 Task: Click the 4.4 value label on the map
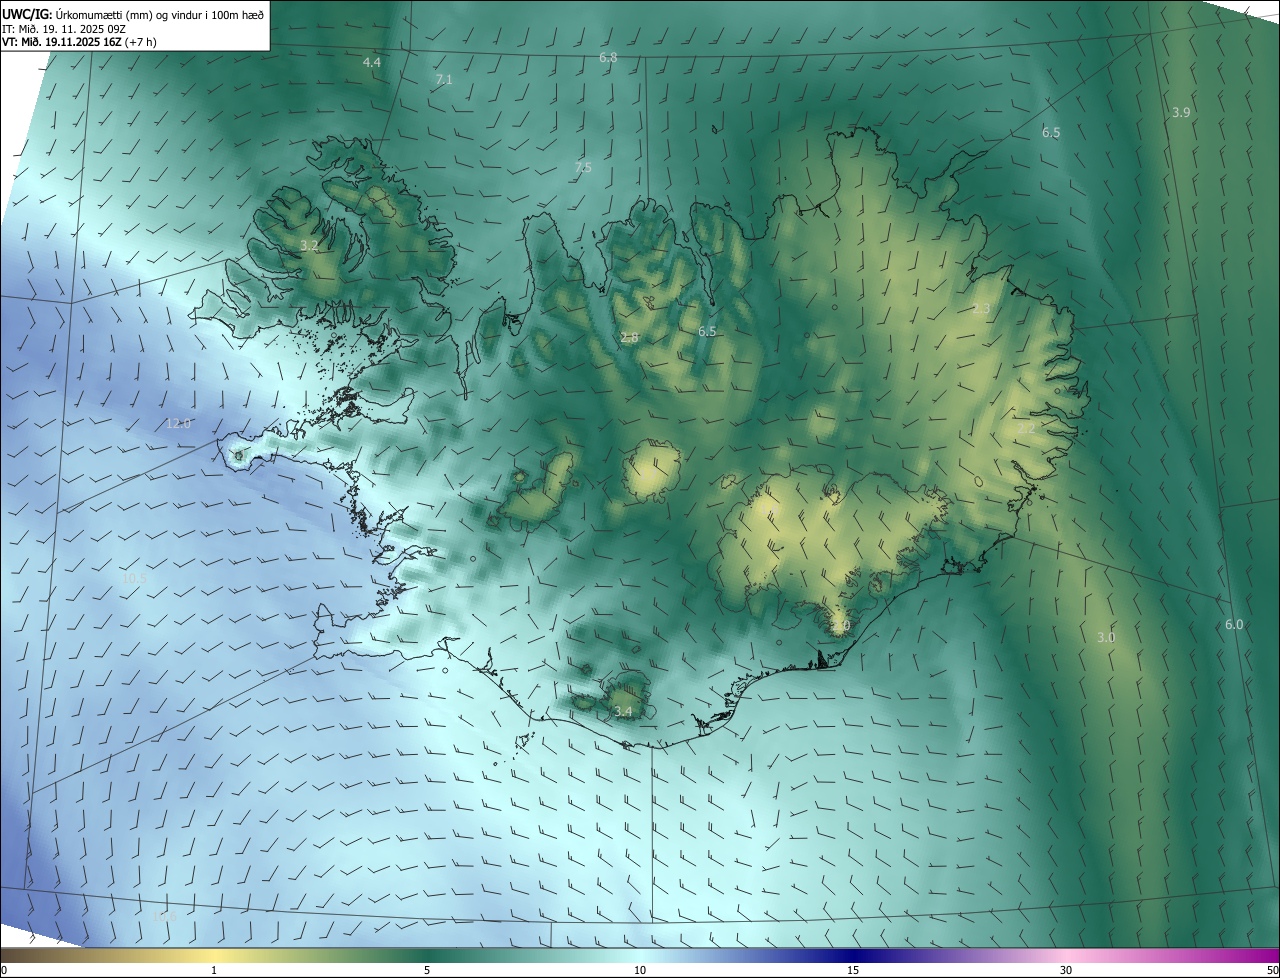(372, 62)
